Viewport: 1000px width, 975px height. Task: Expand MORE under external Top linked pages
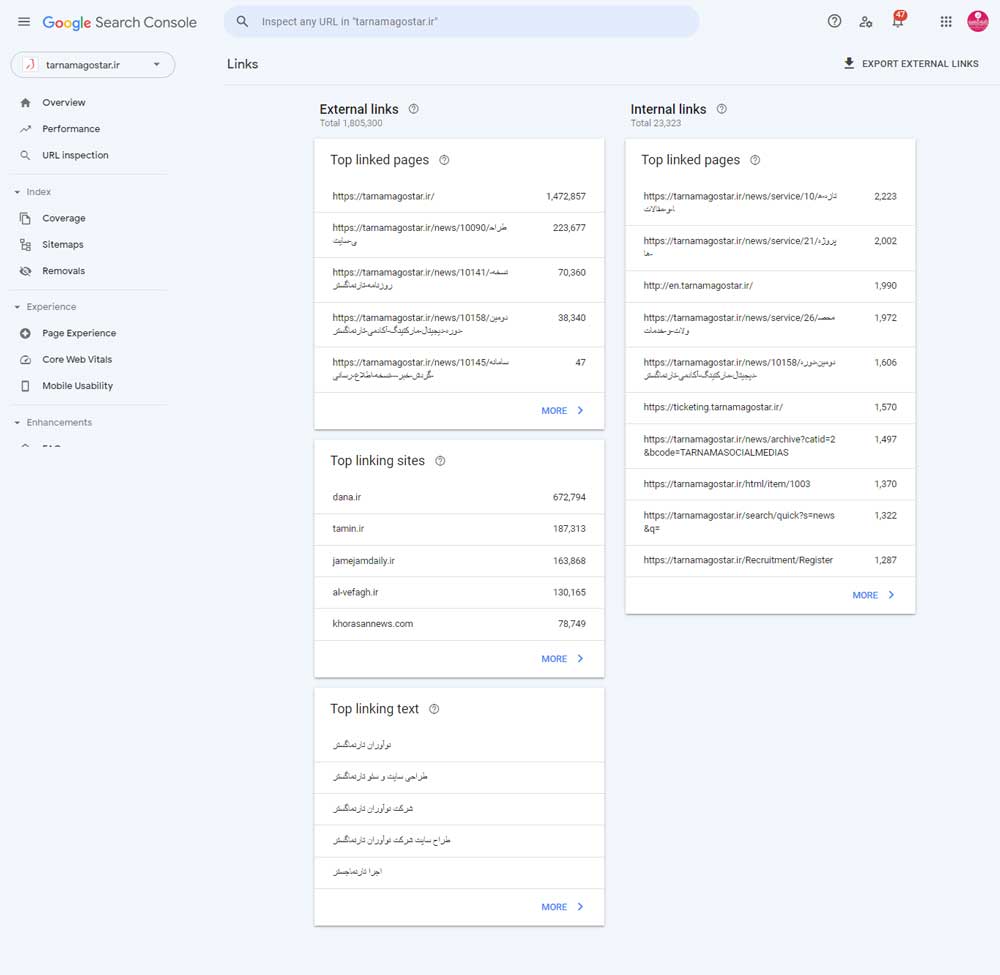pos(562,411)
